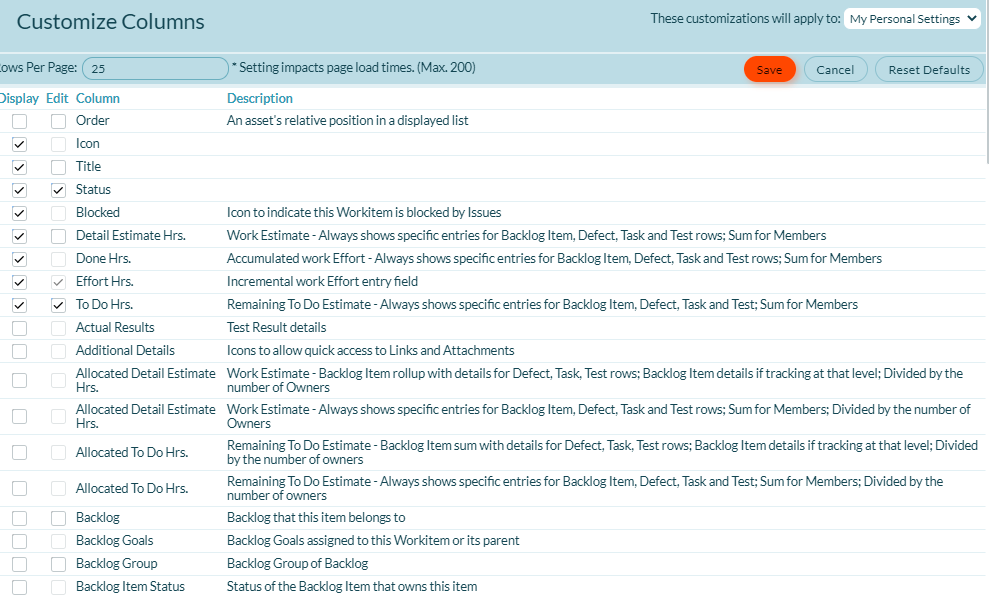This screenshot has width=989, height=597.
Task: Click the Customize Columns heading
Action: point(110,21)
